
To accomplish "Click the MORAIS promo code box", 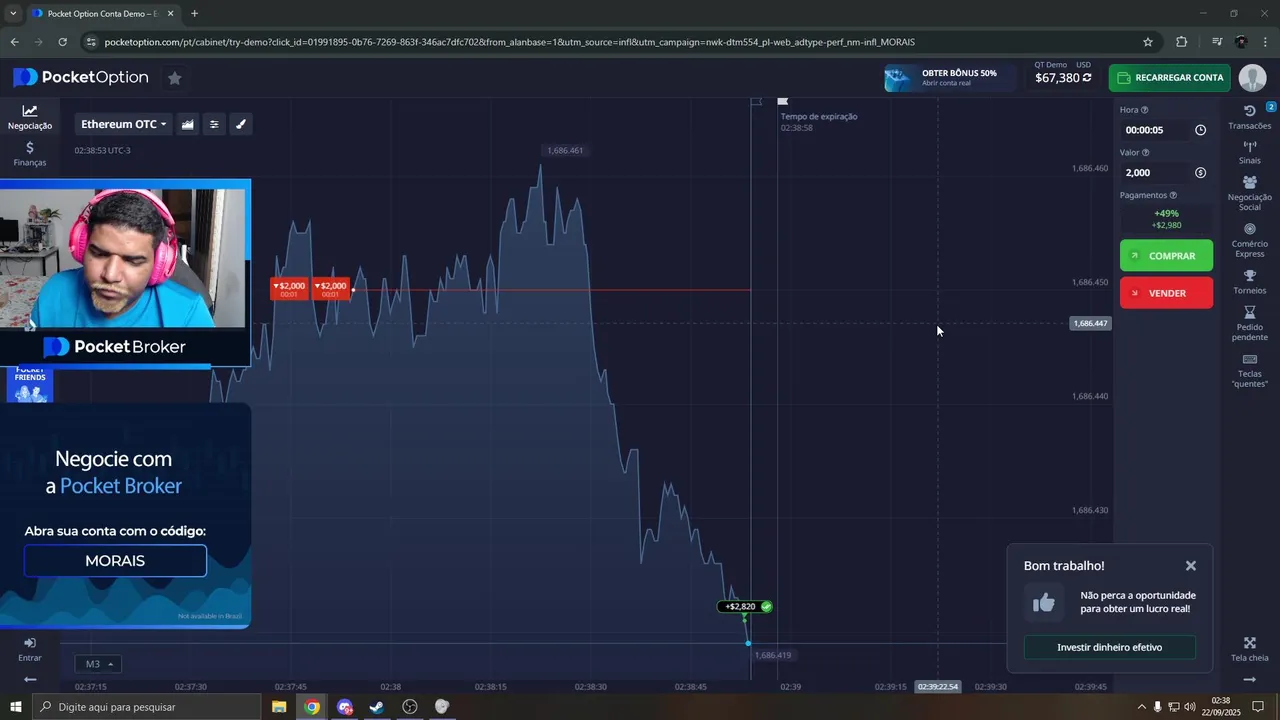I will click(115, 561).
